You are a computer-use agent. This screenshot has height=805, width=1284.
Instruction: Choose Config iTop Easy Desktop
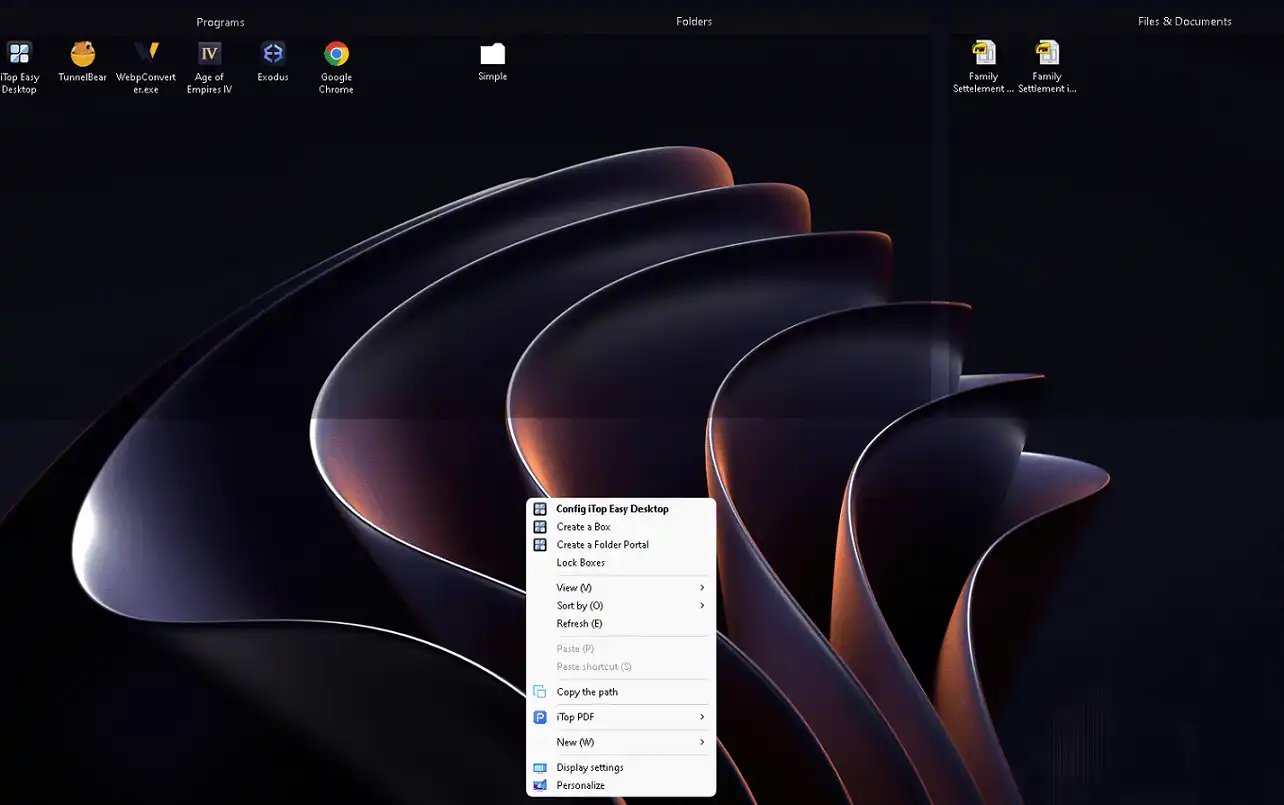tap(612, 509)
